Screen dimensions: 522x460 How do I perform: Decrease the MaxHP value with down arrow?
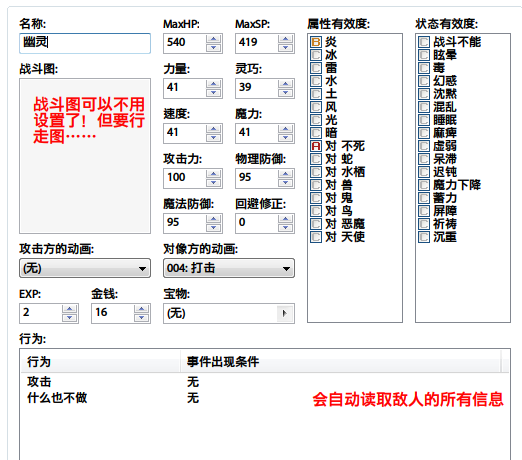click(x=213, y=48)
